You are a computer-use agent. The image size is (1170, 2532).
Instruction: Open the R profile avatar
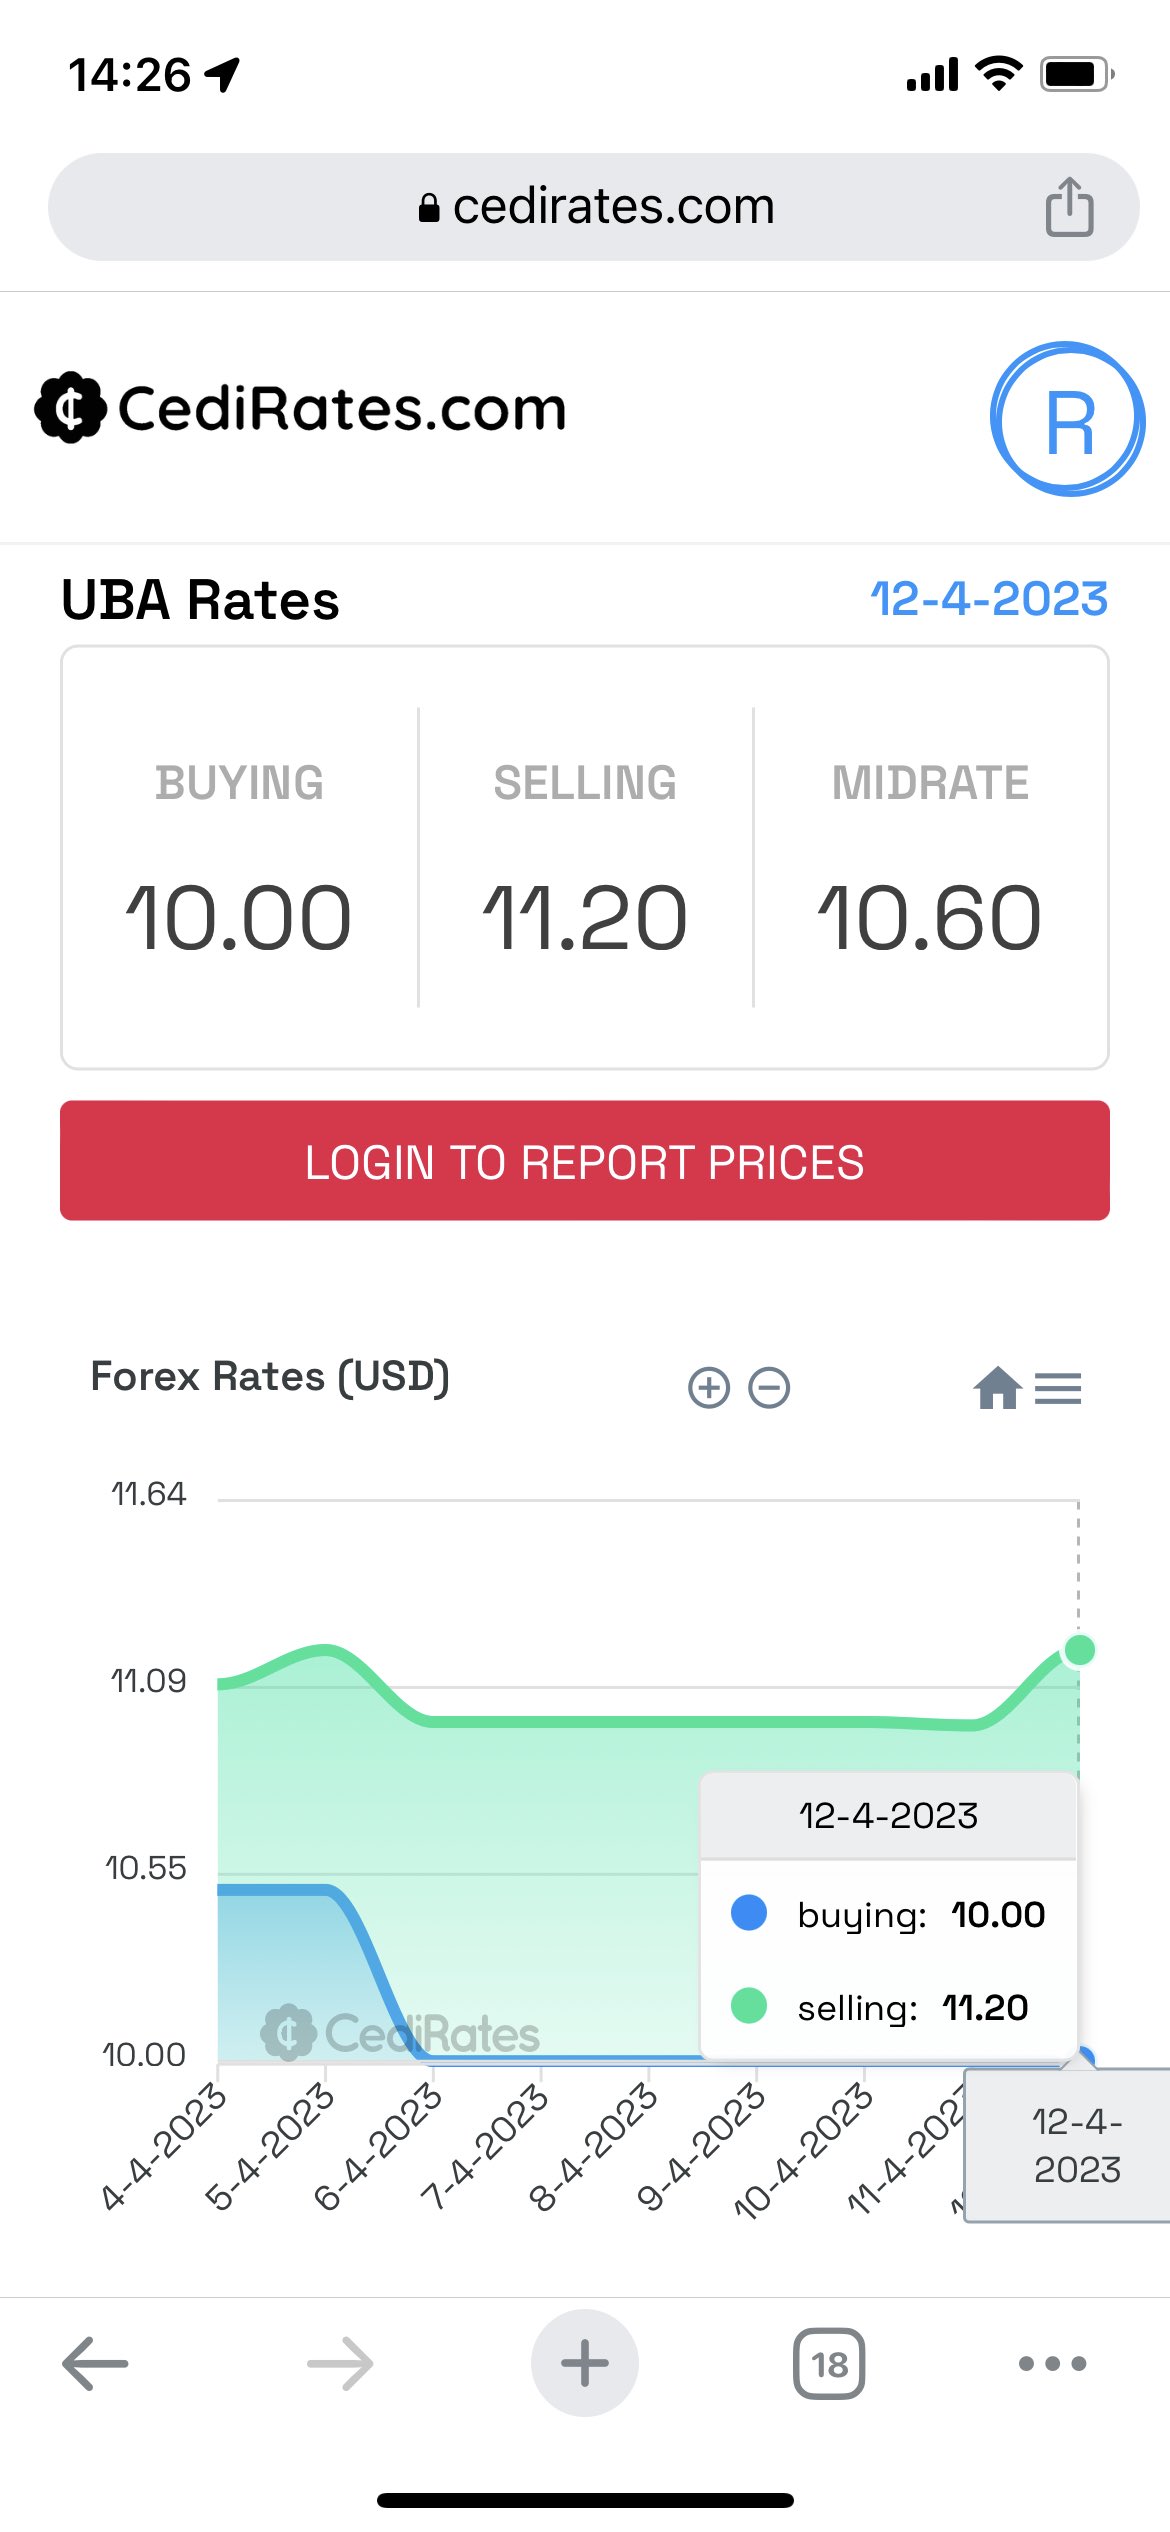tap(1067, 419)
